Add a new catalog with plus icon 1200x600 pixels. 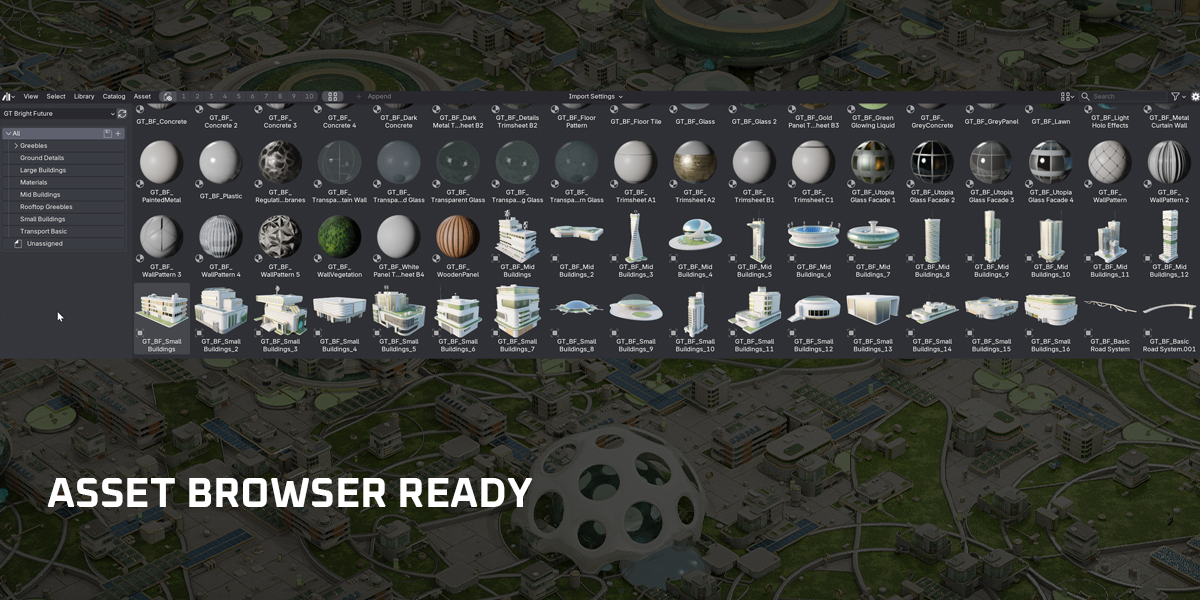coord(118,133)
